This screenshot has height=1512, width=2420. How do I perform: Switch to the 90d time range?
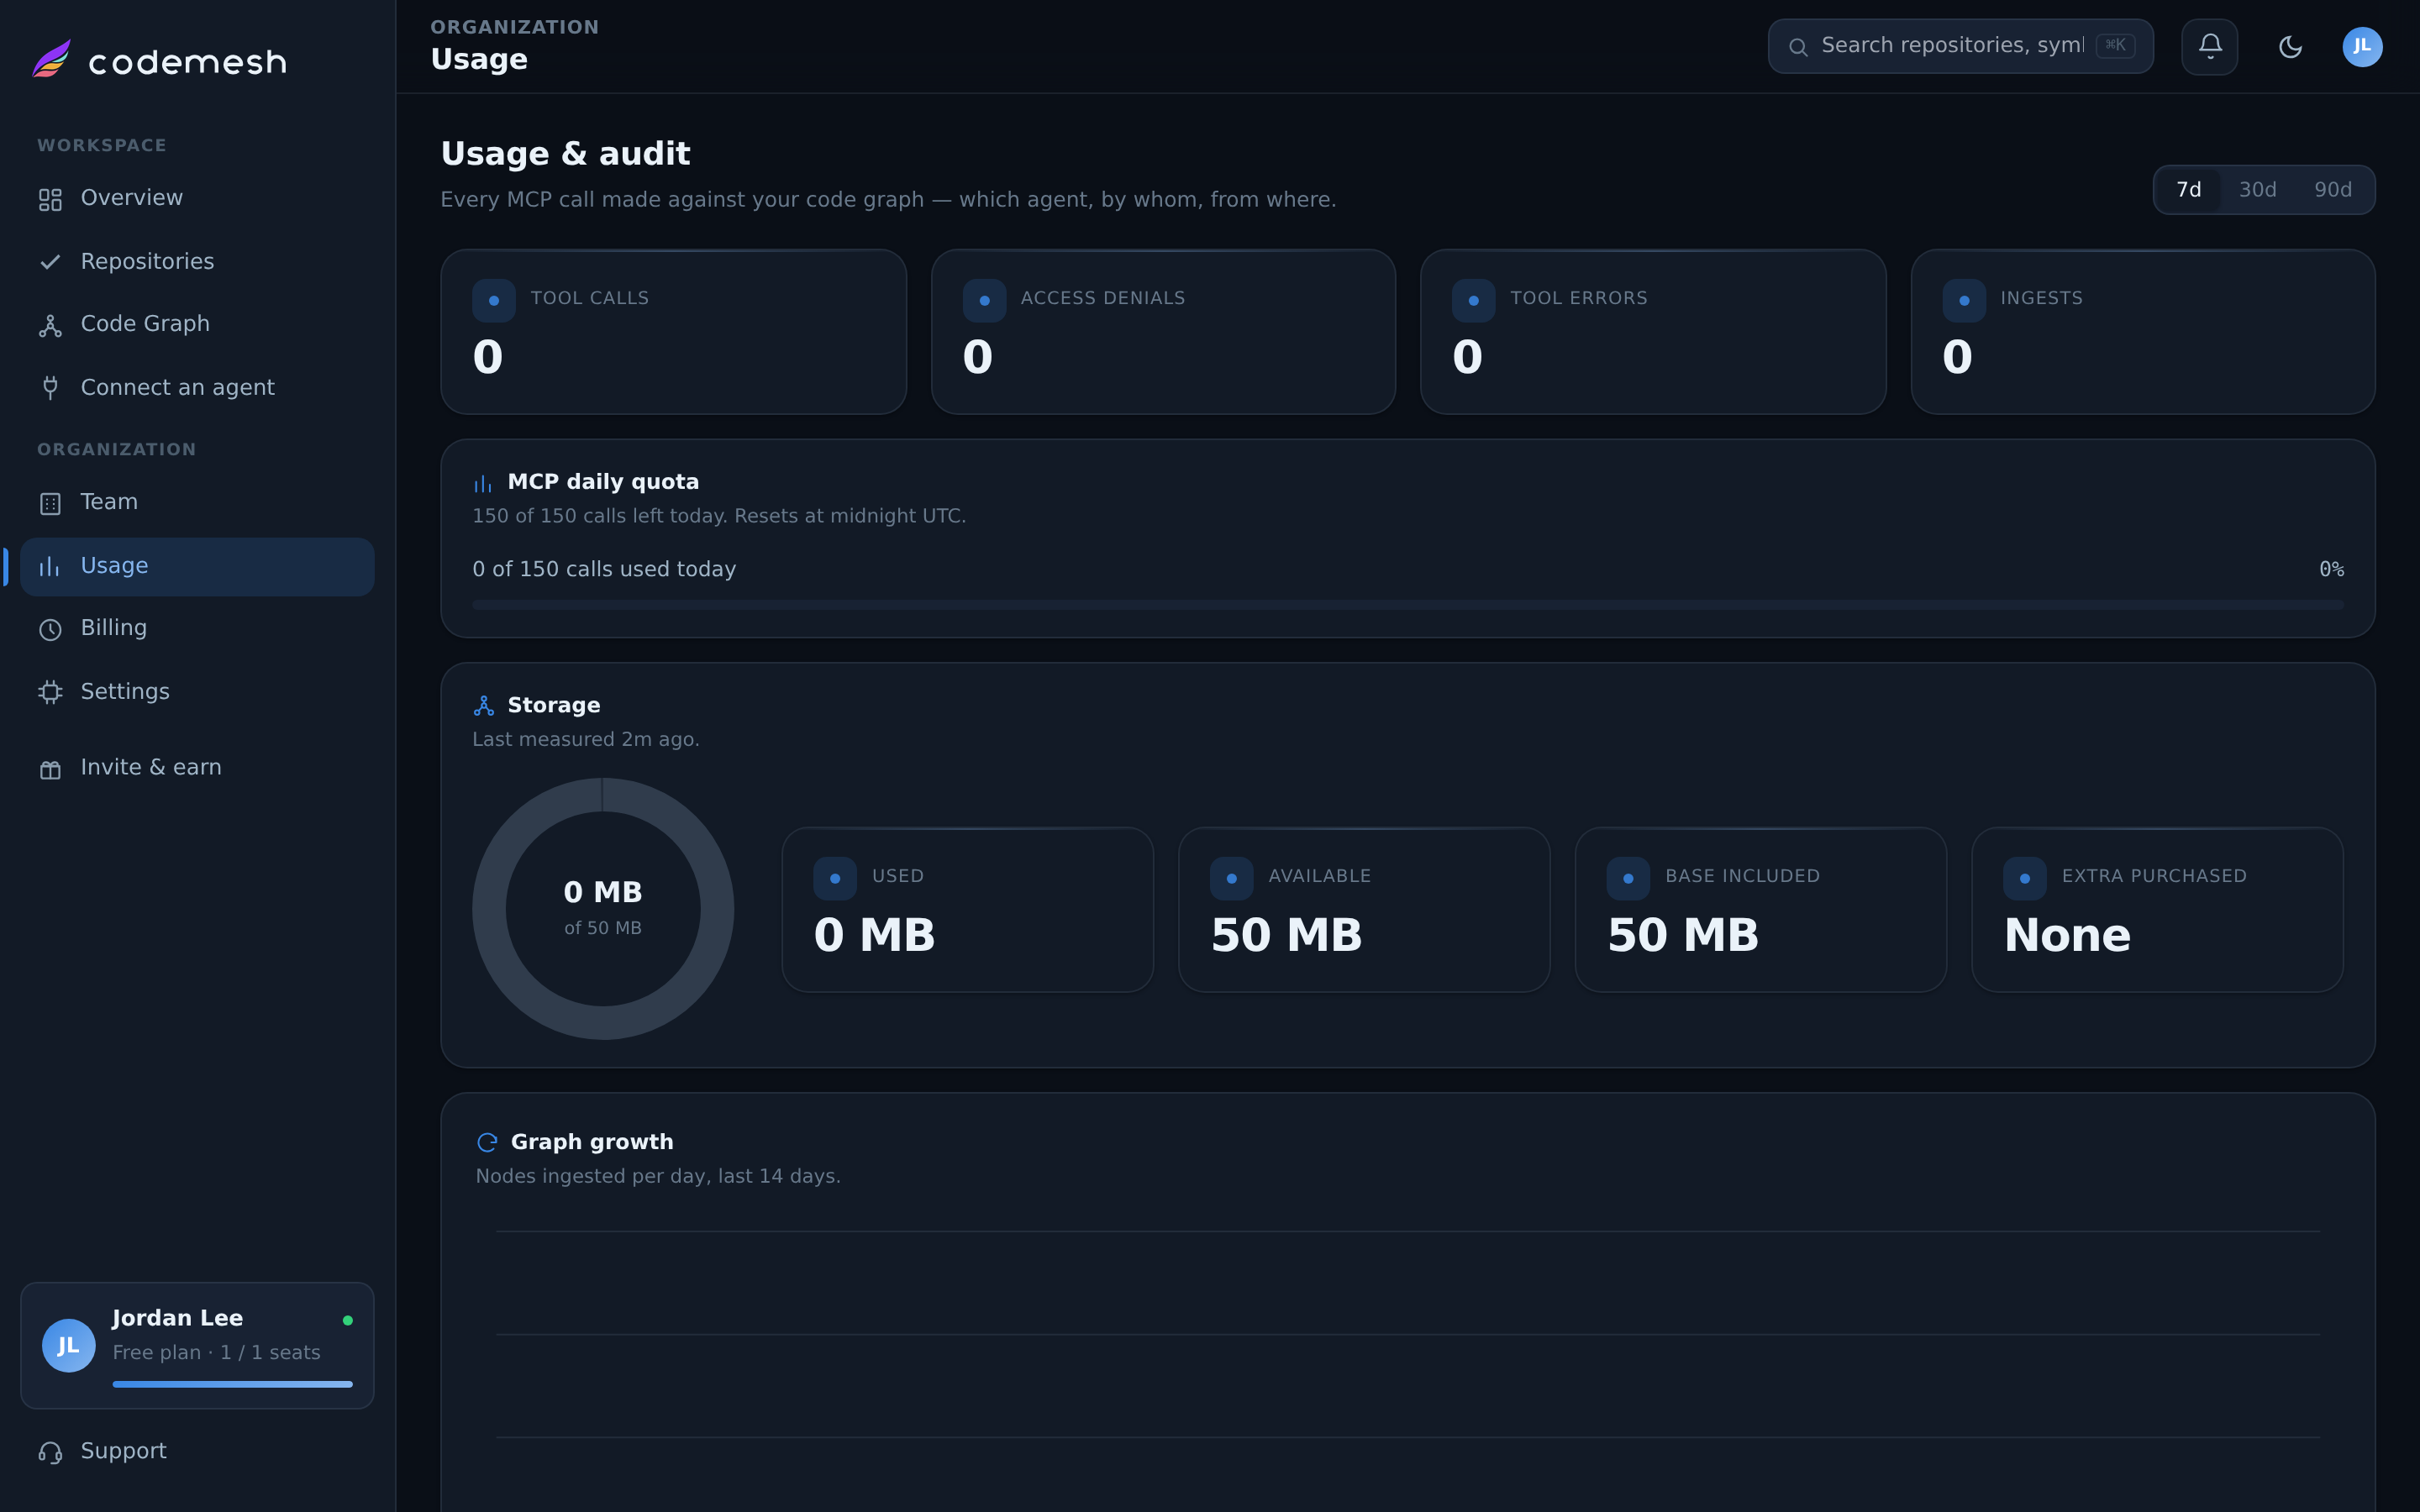[2332, 190]
